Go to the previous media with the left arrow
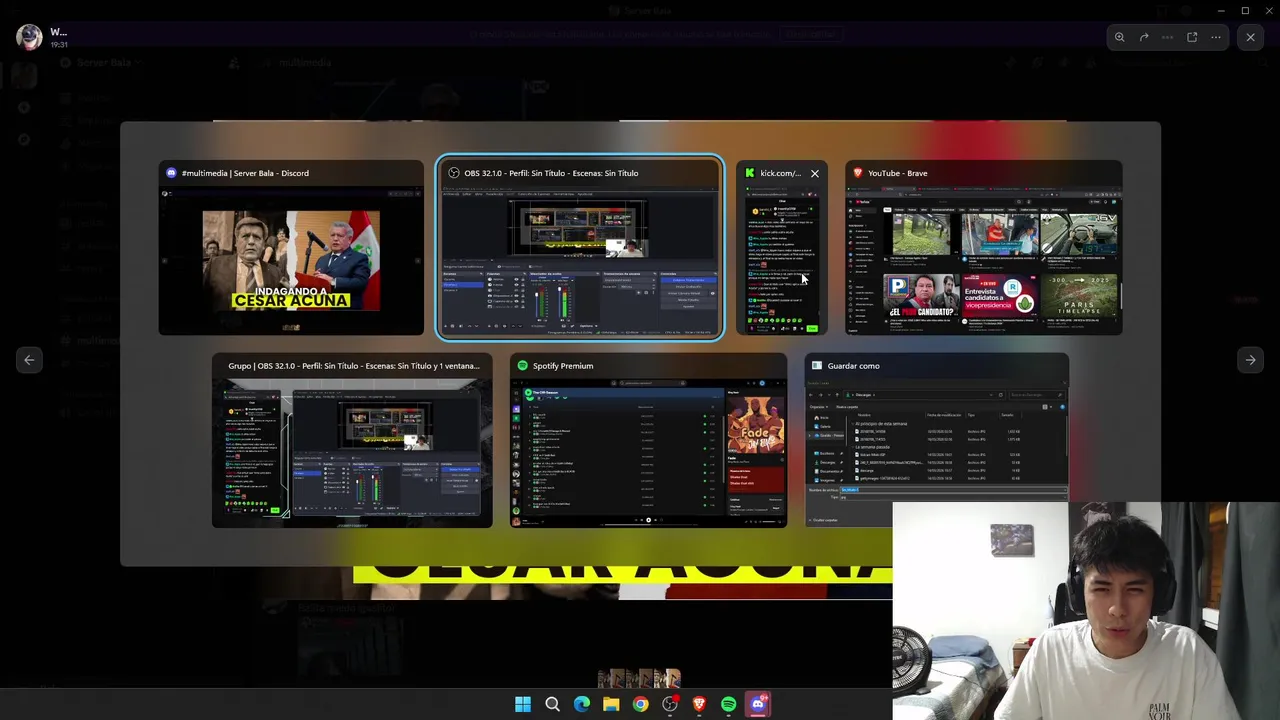The height and width of the screenshot is (720, 1280). point(29,360)
